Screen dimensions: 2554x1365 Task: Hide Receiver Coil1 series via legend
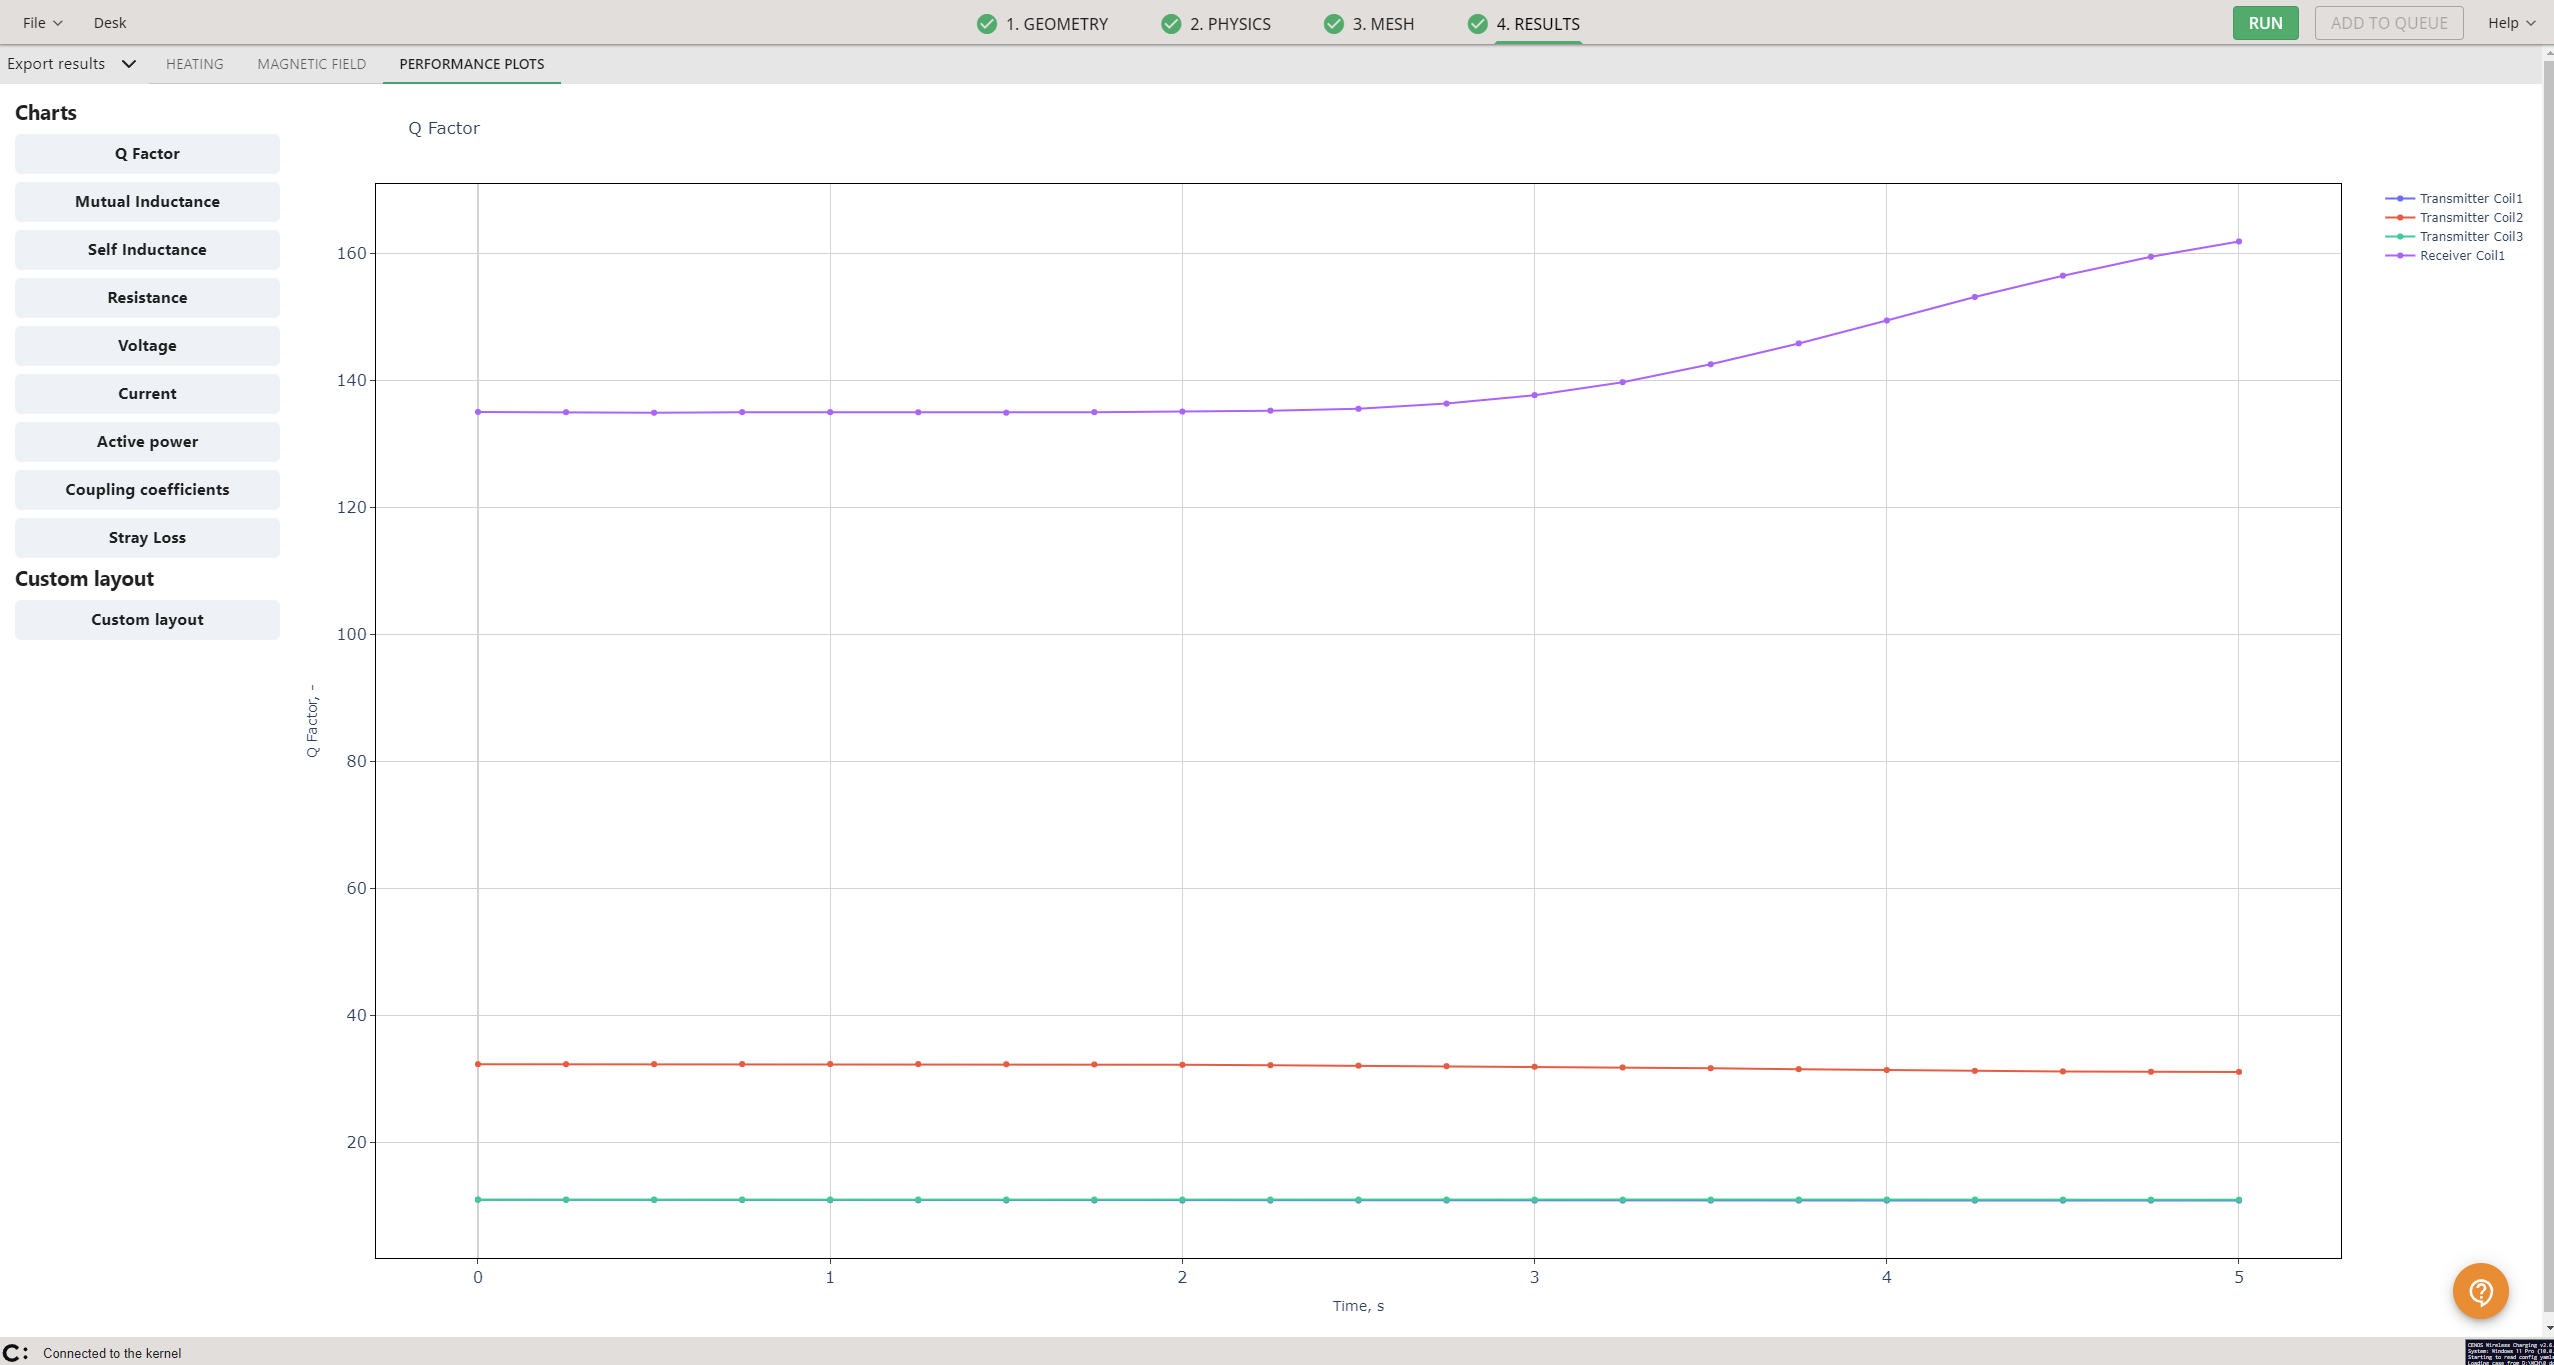2461,256
